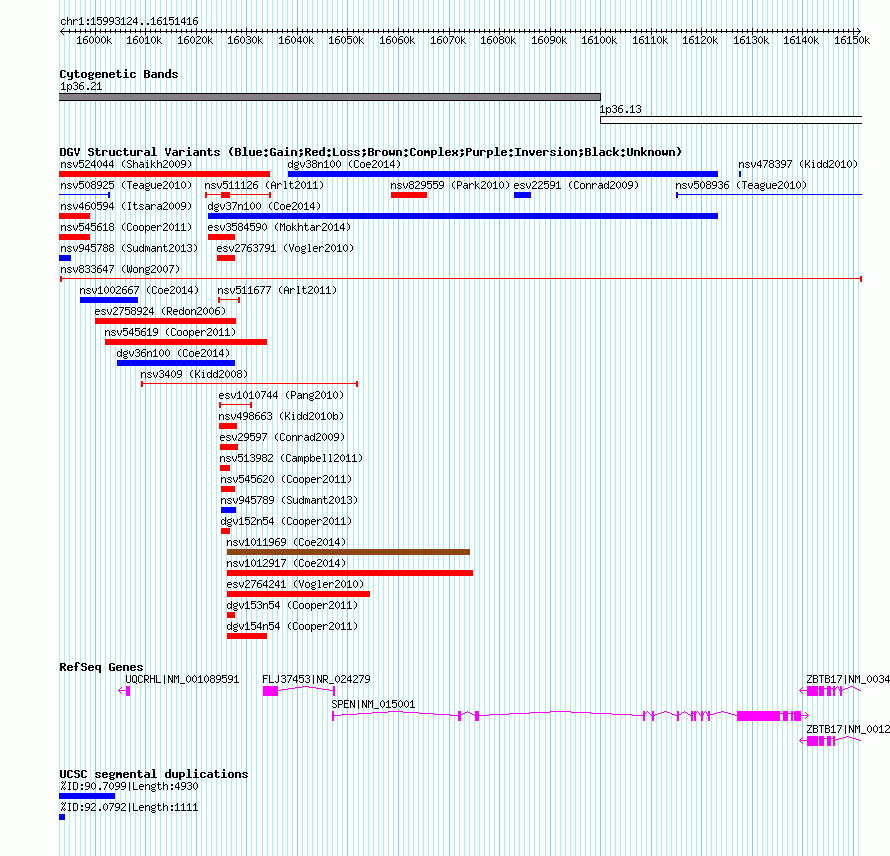This screenshot has height=856, width=890.
Task: Click nsv511677 (Arlt2011) label
Action: coord(277,291)
